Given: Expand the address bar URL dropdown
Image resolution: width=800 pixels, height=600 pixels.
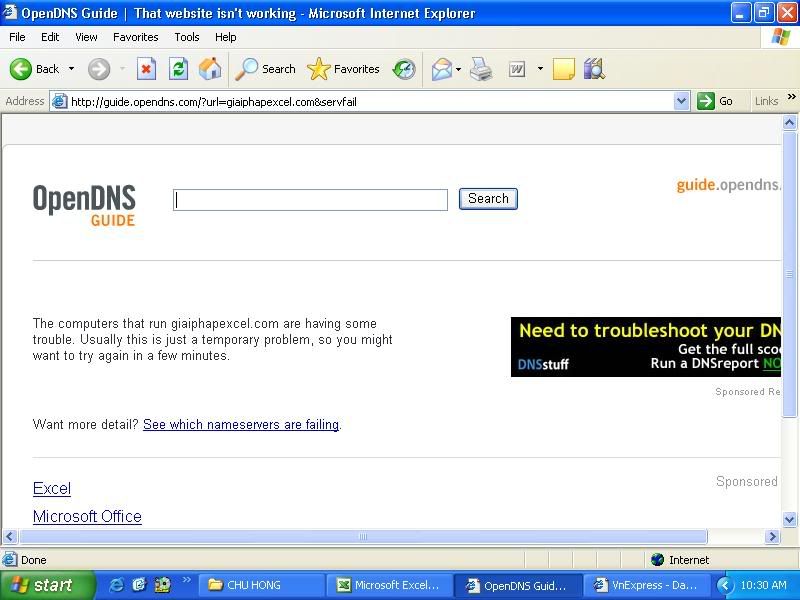Looking at the screenshot, I should (681, 101).
